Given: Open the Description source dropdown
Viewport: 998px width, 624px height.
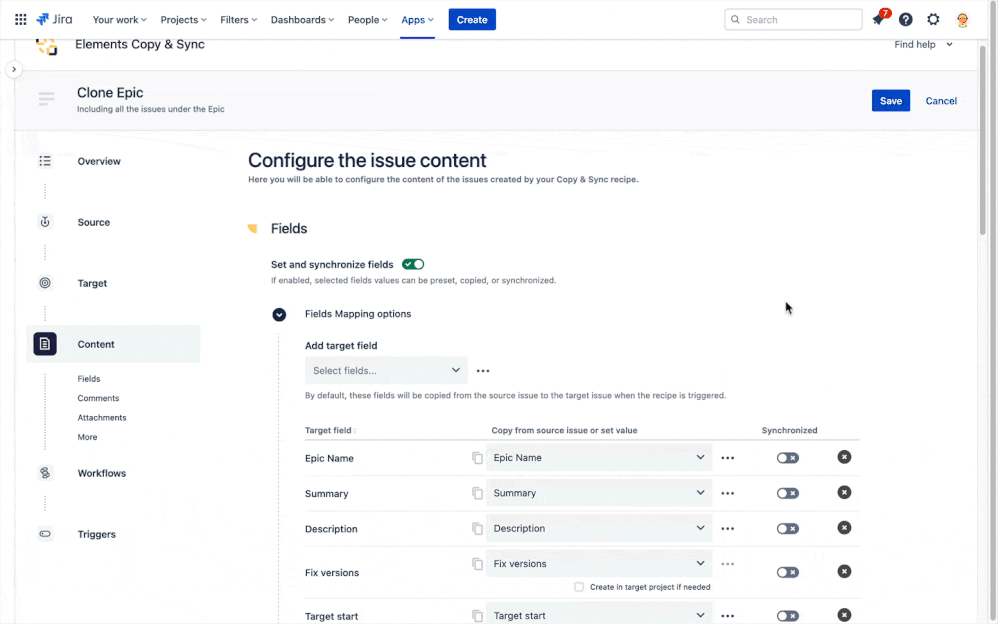Looking at the screenshot, I should pos(599,528).
